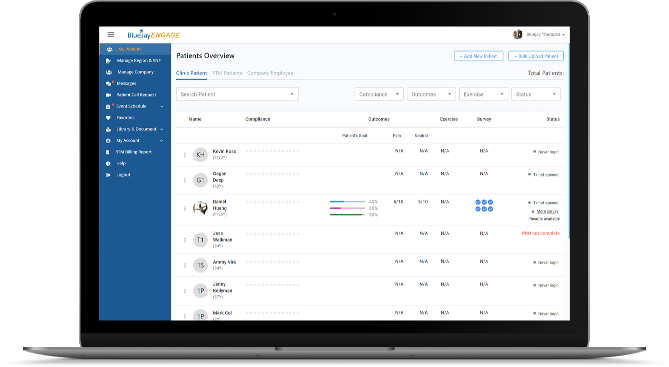Click the Favorites heart icon
This screenshot has height=367, width=669.
coord(108,118)
